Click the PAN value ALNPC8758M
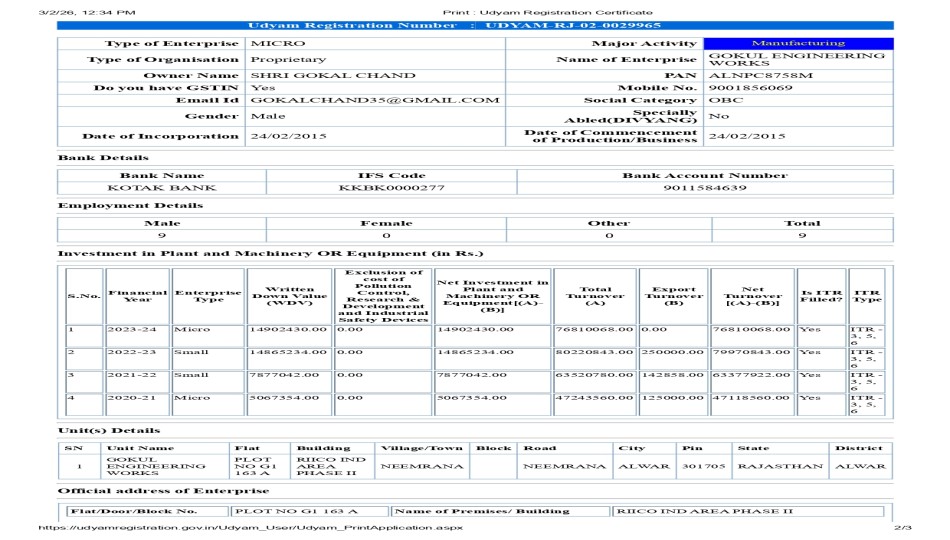Viewport: 950px width, 540px height. [746, 75]
